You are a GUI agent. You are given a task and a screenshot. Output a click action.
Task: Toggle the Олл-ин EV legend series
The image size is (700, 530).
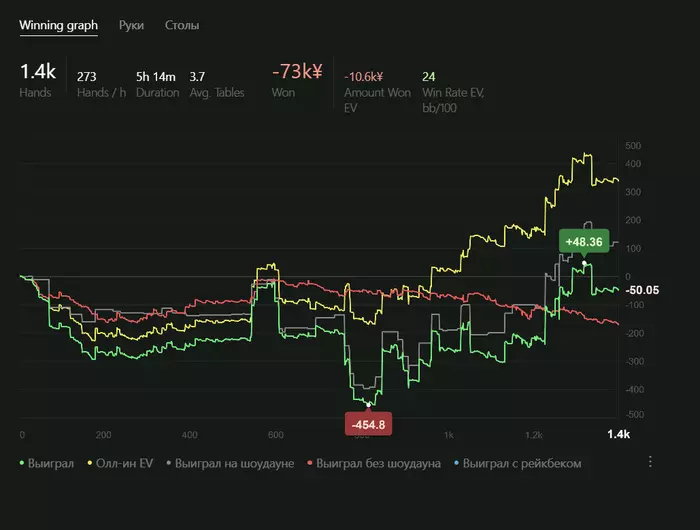[120, 463]
